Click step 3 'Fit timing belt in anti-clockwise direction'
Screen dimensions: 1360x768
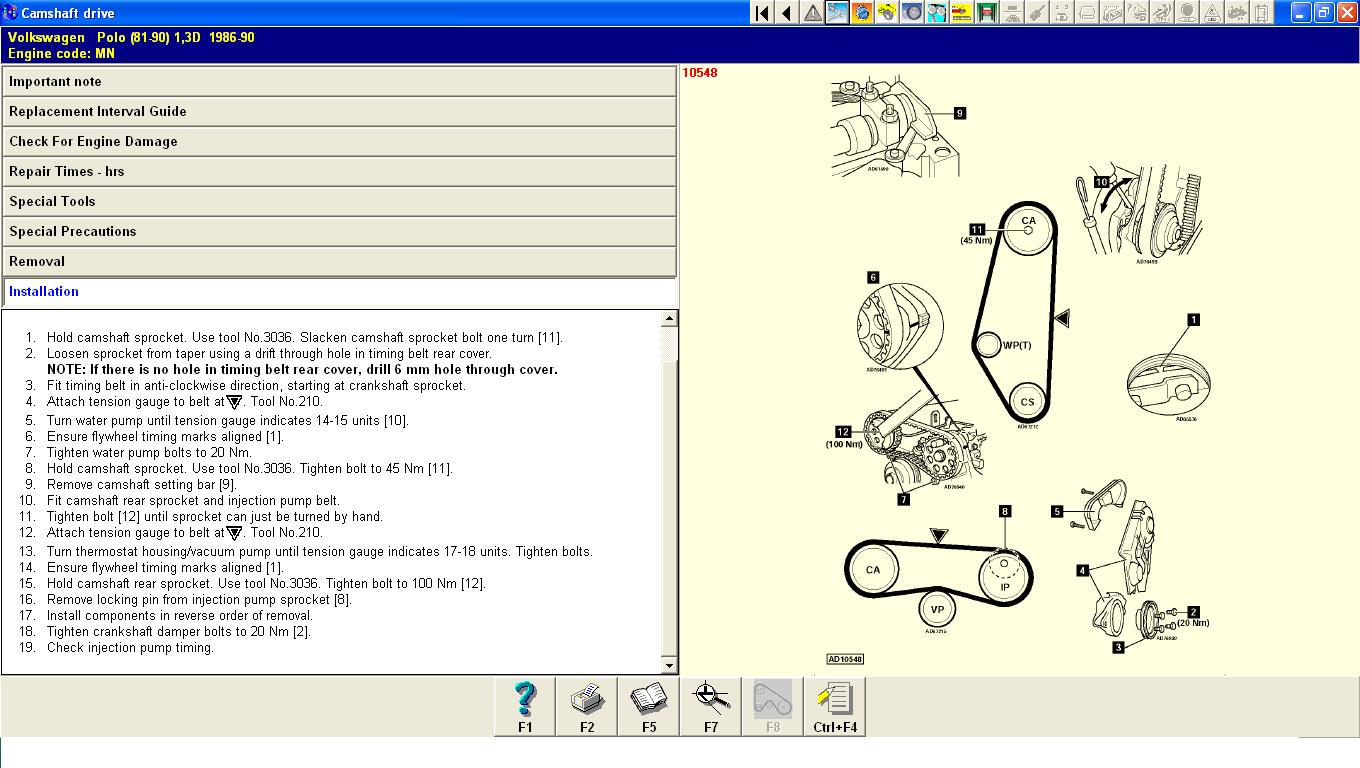(x=256, y=386)
